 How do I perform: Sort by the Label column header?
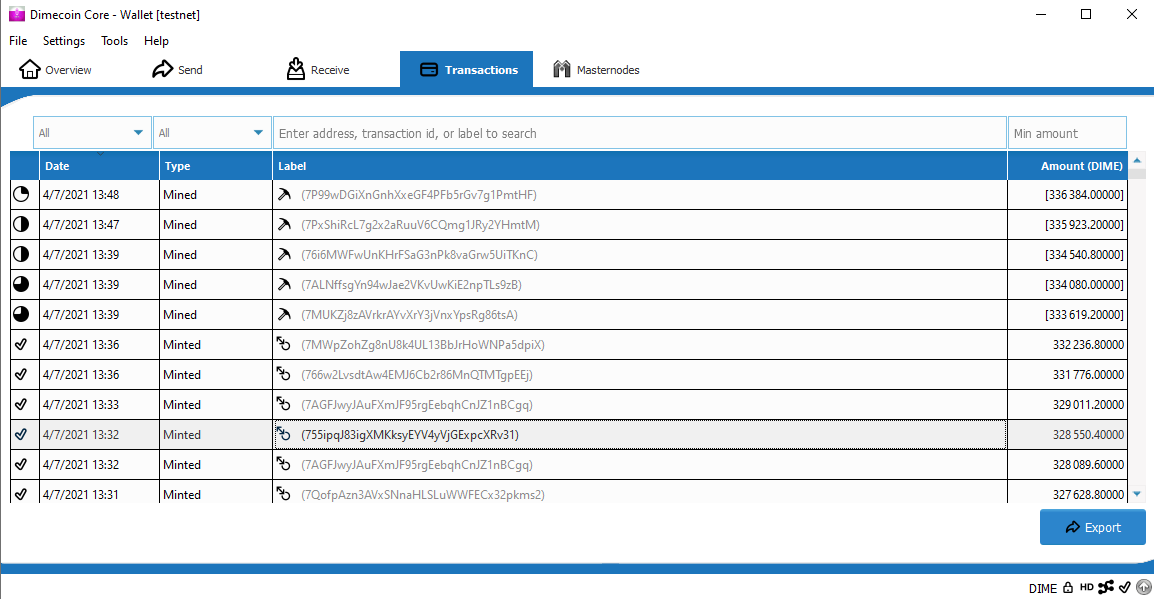point(640,166)
